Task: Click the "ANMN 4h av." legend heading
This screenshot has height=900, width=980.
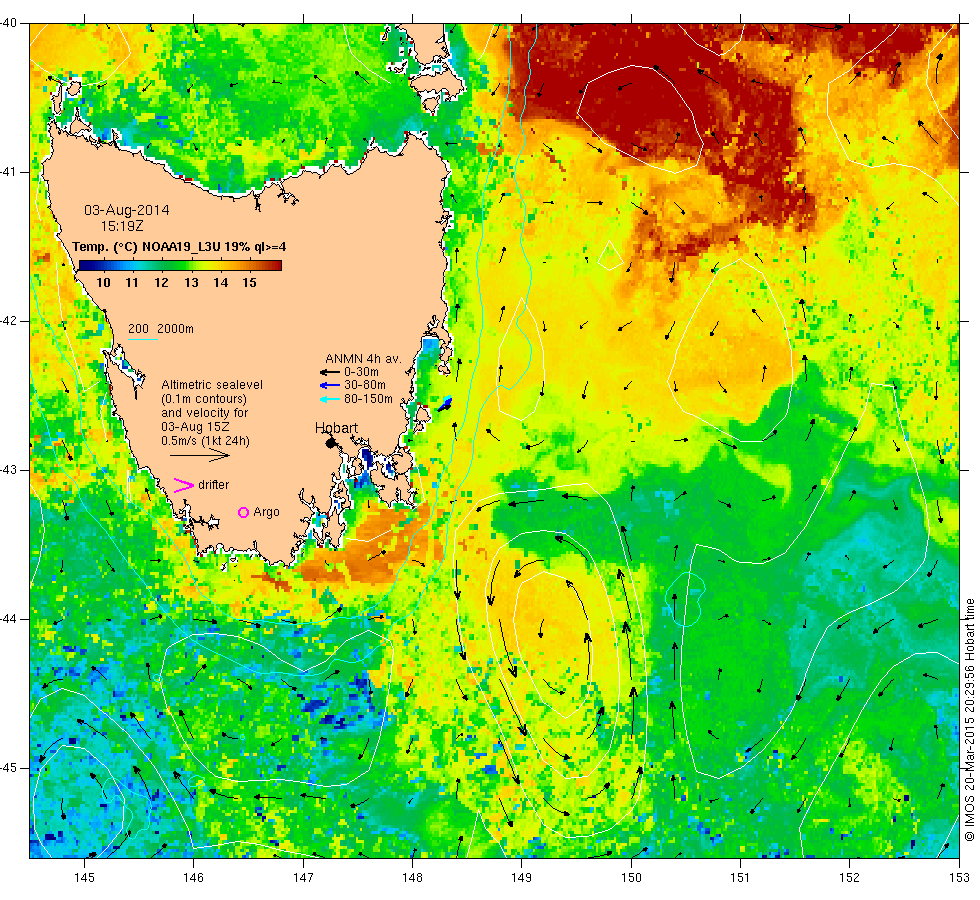Action: [x=363, y=359]
